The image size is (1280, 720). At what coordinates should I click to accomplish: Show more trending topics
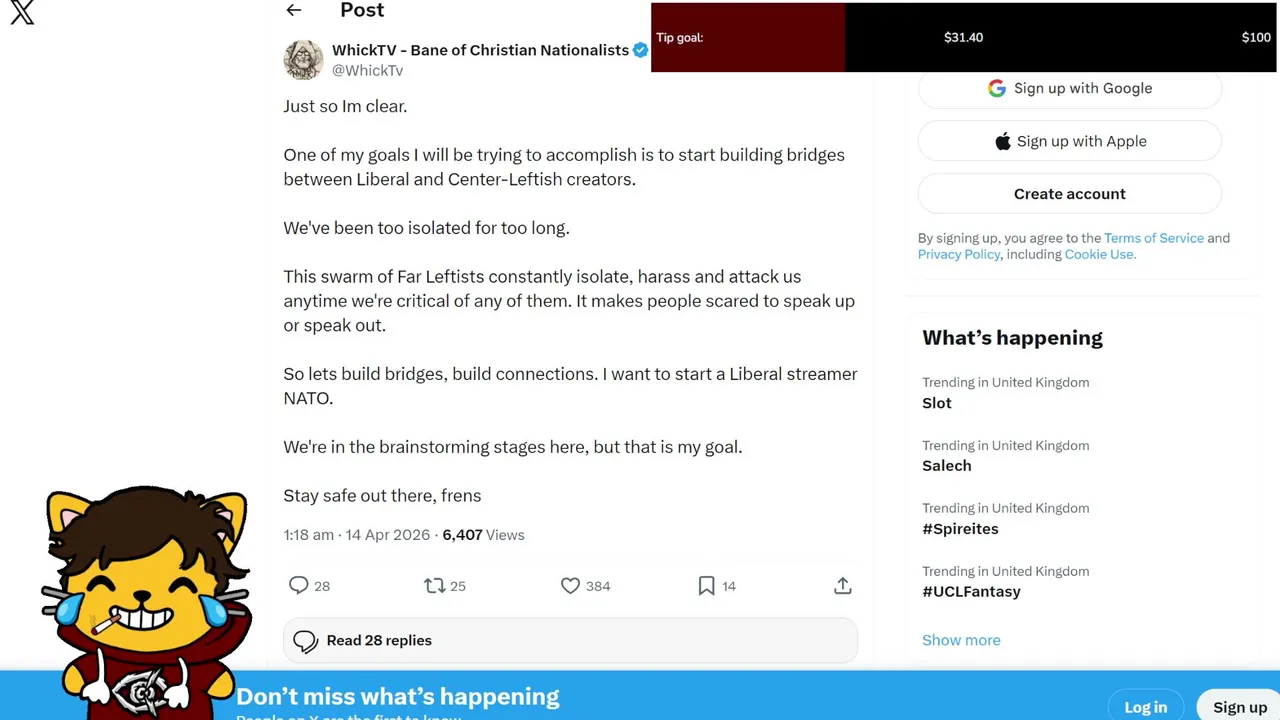(961, 640)
